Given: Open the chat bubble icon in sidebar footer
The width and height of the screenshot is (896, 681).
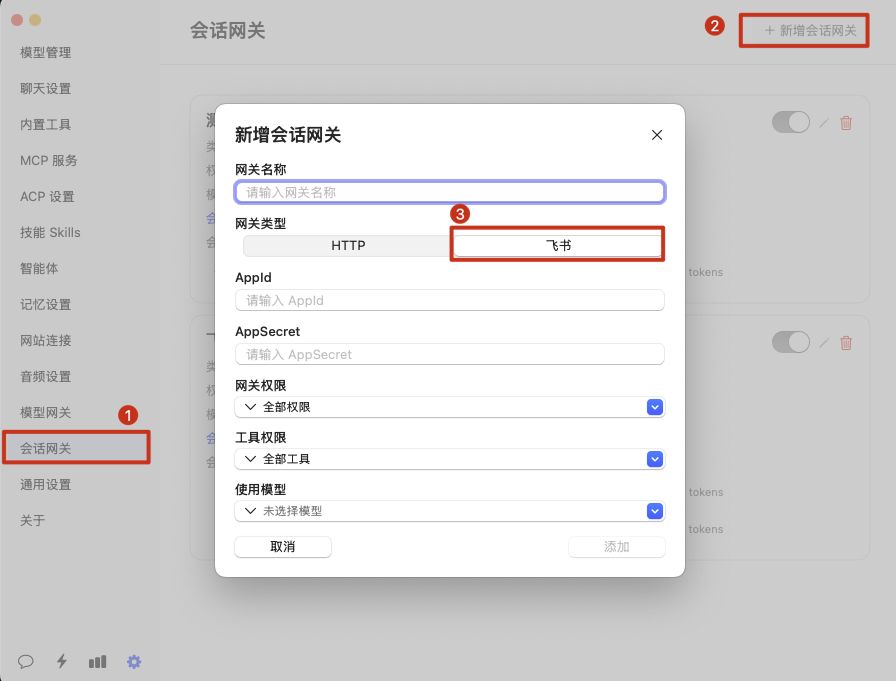Looking at the screenshot, I should click(26, 661).
